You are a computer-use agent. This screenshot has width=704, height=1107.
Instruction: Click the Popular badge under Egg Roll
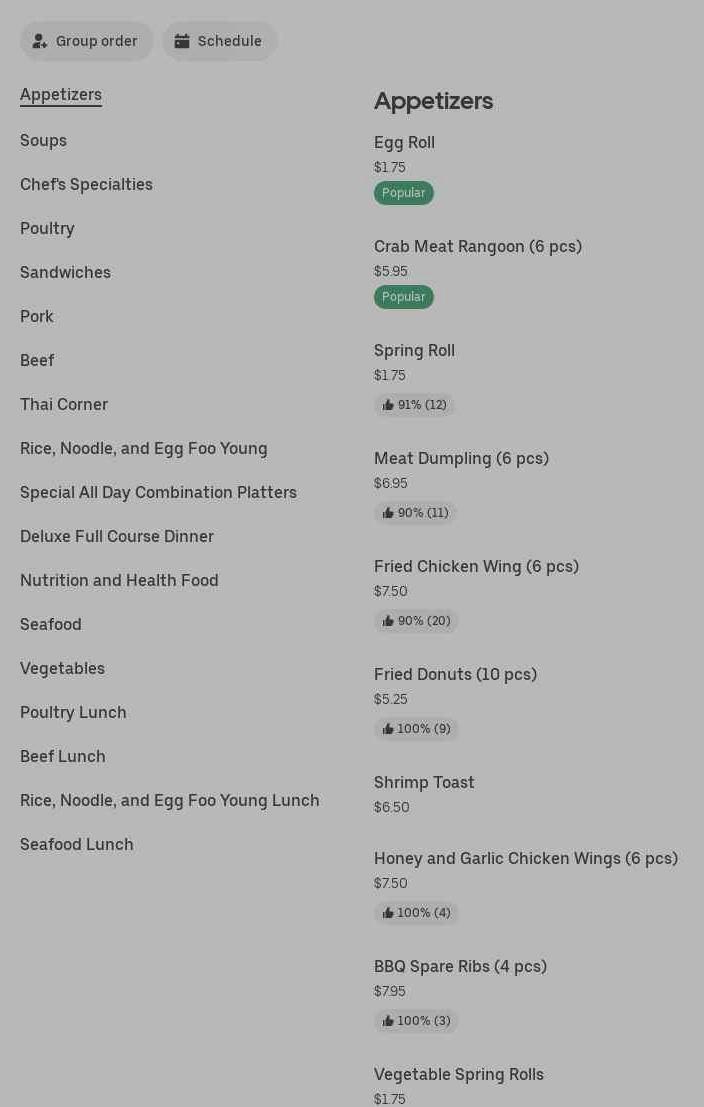coord(404,193)
